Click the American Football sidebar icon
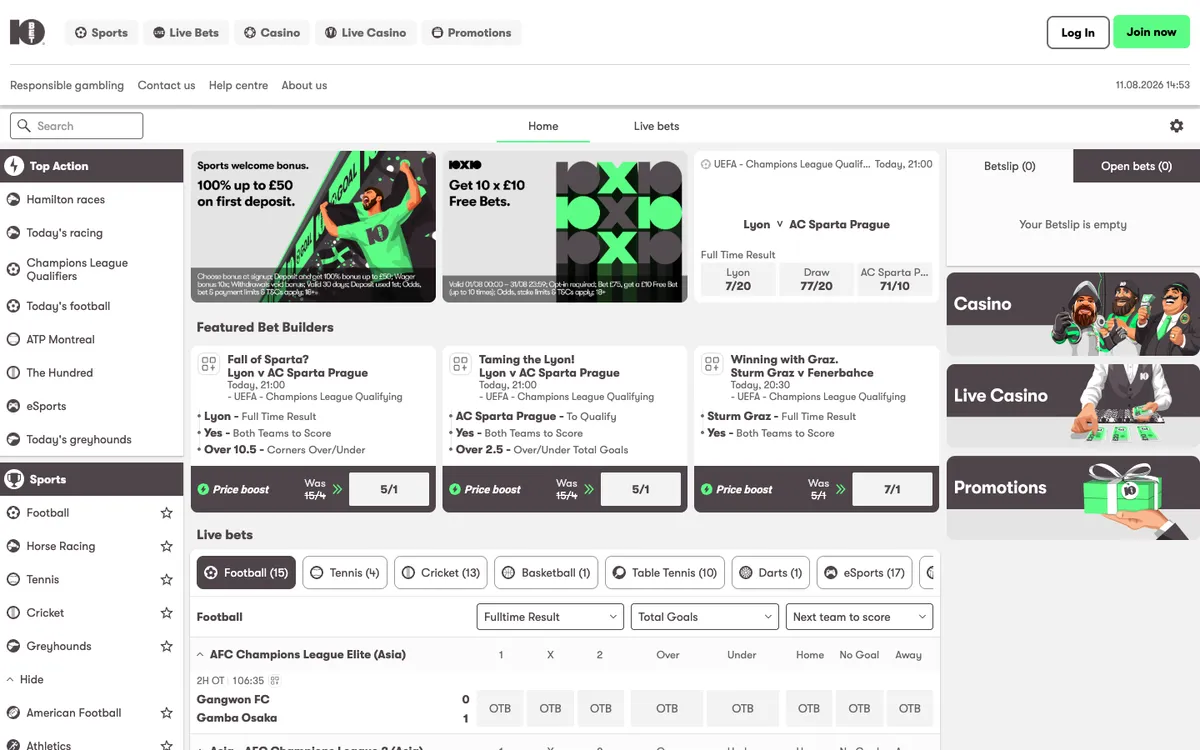This screenshot has width=1200, height=750. [13, 713]
